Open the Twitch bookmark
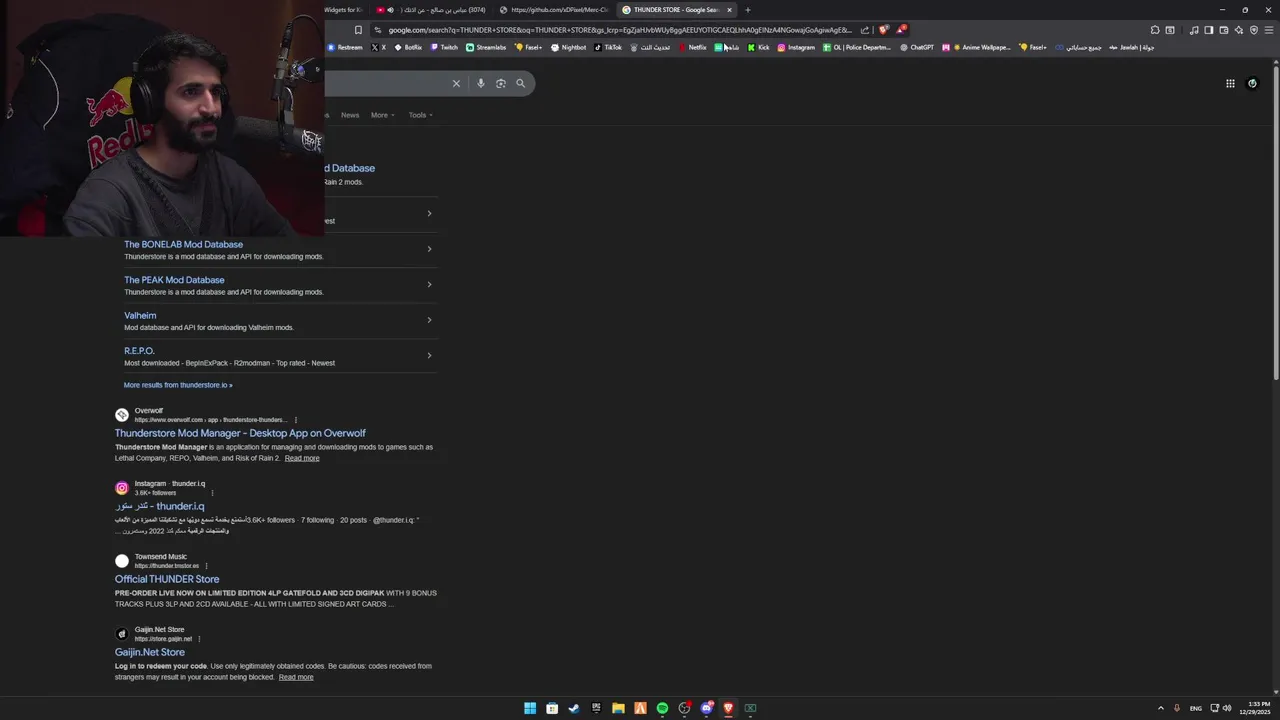This screenshot has width=1280, height=720. pyautogui.click(x=444, y=47)
